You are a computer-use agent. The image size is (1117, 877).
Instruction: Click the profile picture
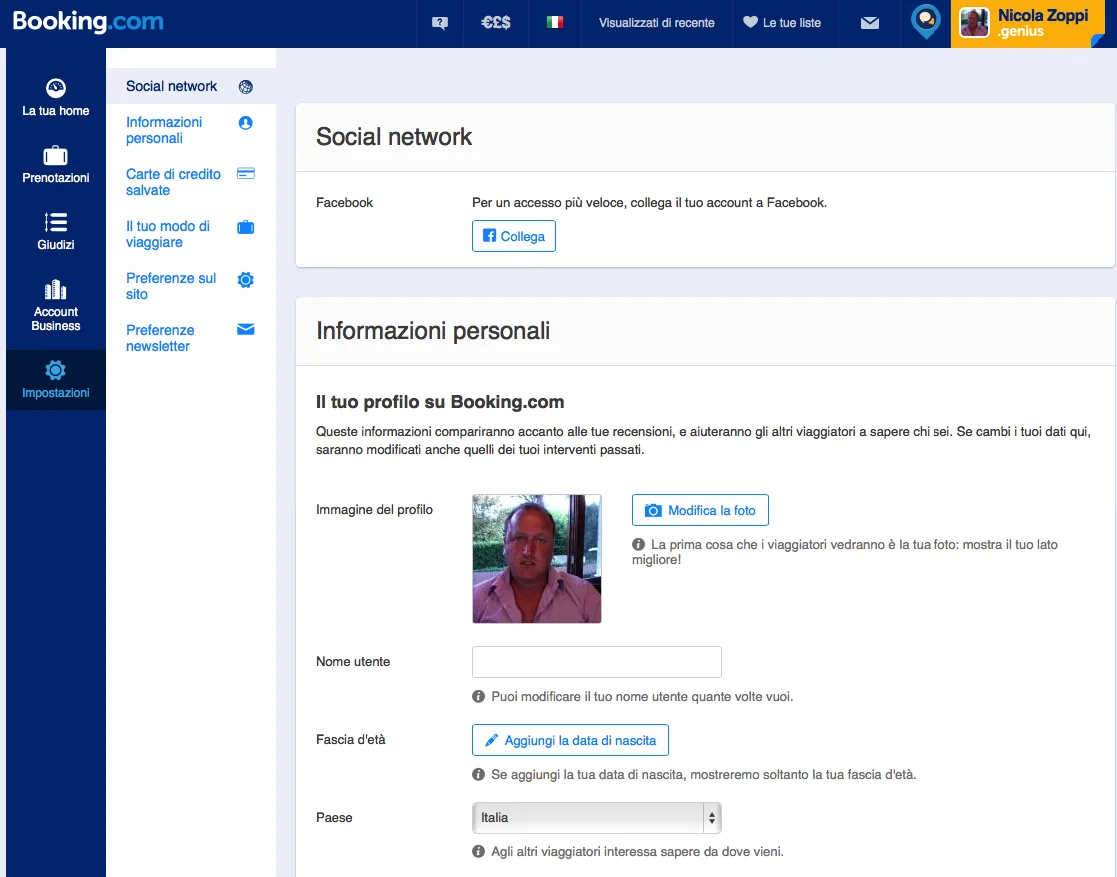[x=536, y=559]
